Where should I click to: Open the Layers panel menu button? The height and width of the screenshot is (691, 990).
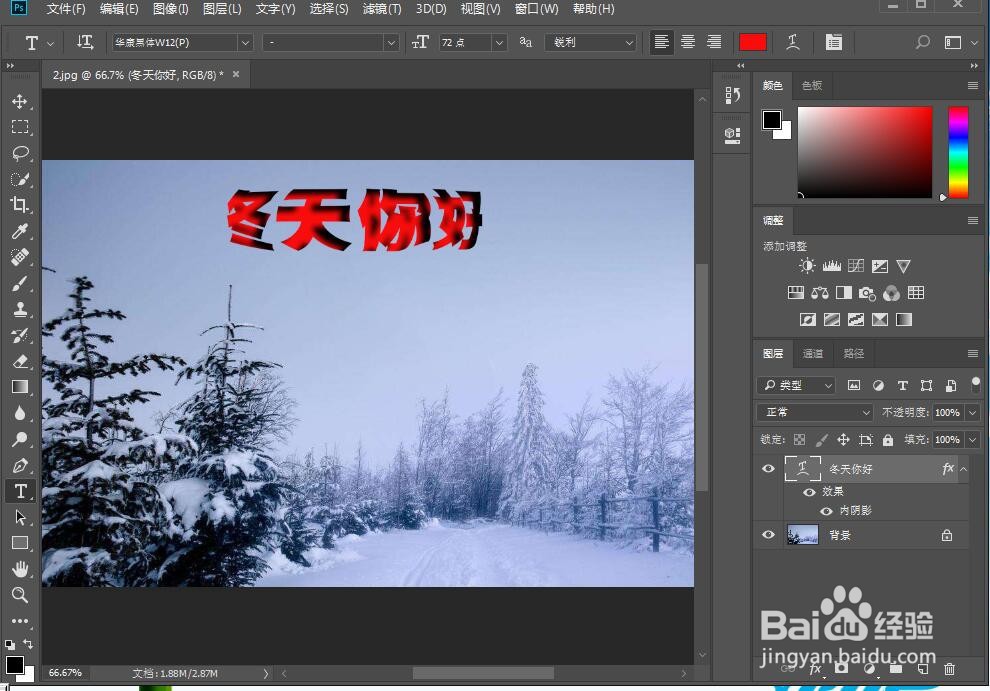coord(971,353)
